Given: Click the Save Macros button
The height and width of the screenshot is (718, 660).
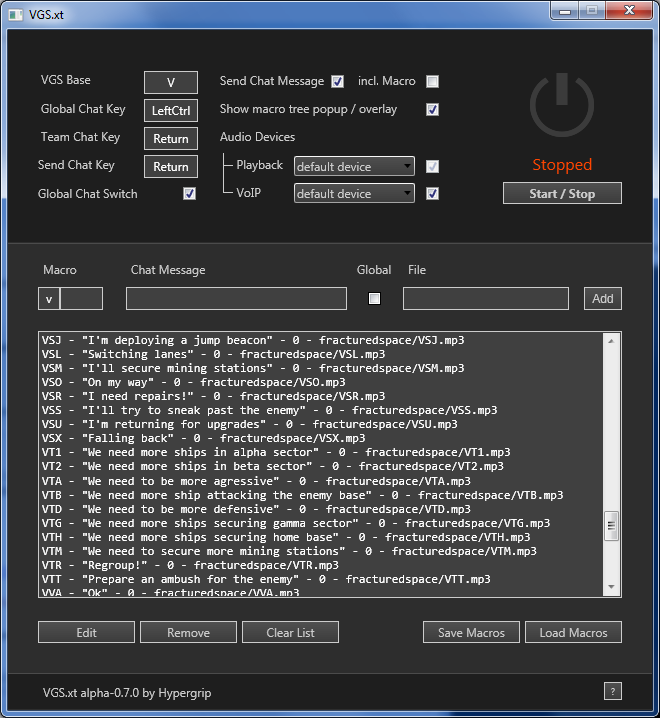Looking at the screenshot, I should (x=471, y=632).
